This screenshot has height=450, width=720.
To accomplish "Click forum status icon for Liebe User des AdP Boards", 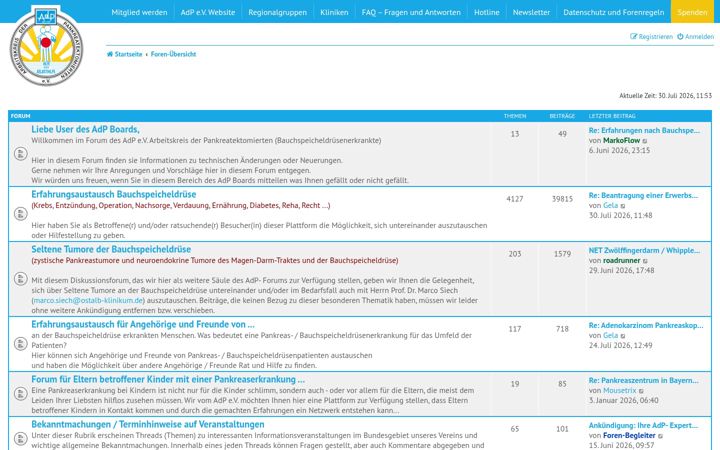I will (x=20, y=154).
